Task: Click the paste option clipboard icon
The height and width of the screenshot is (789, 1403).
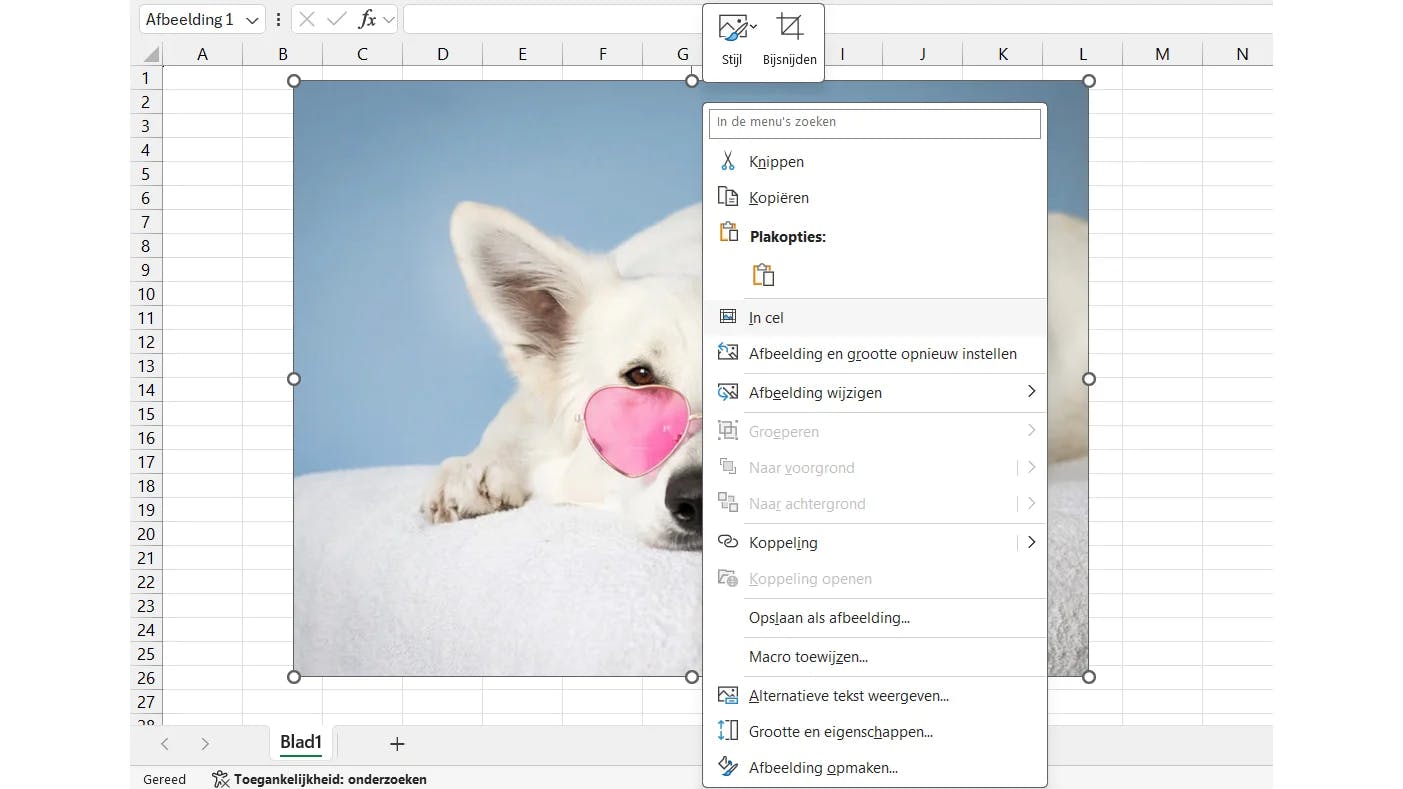Action: click(x=763, y=275)
